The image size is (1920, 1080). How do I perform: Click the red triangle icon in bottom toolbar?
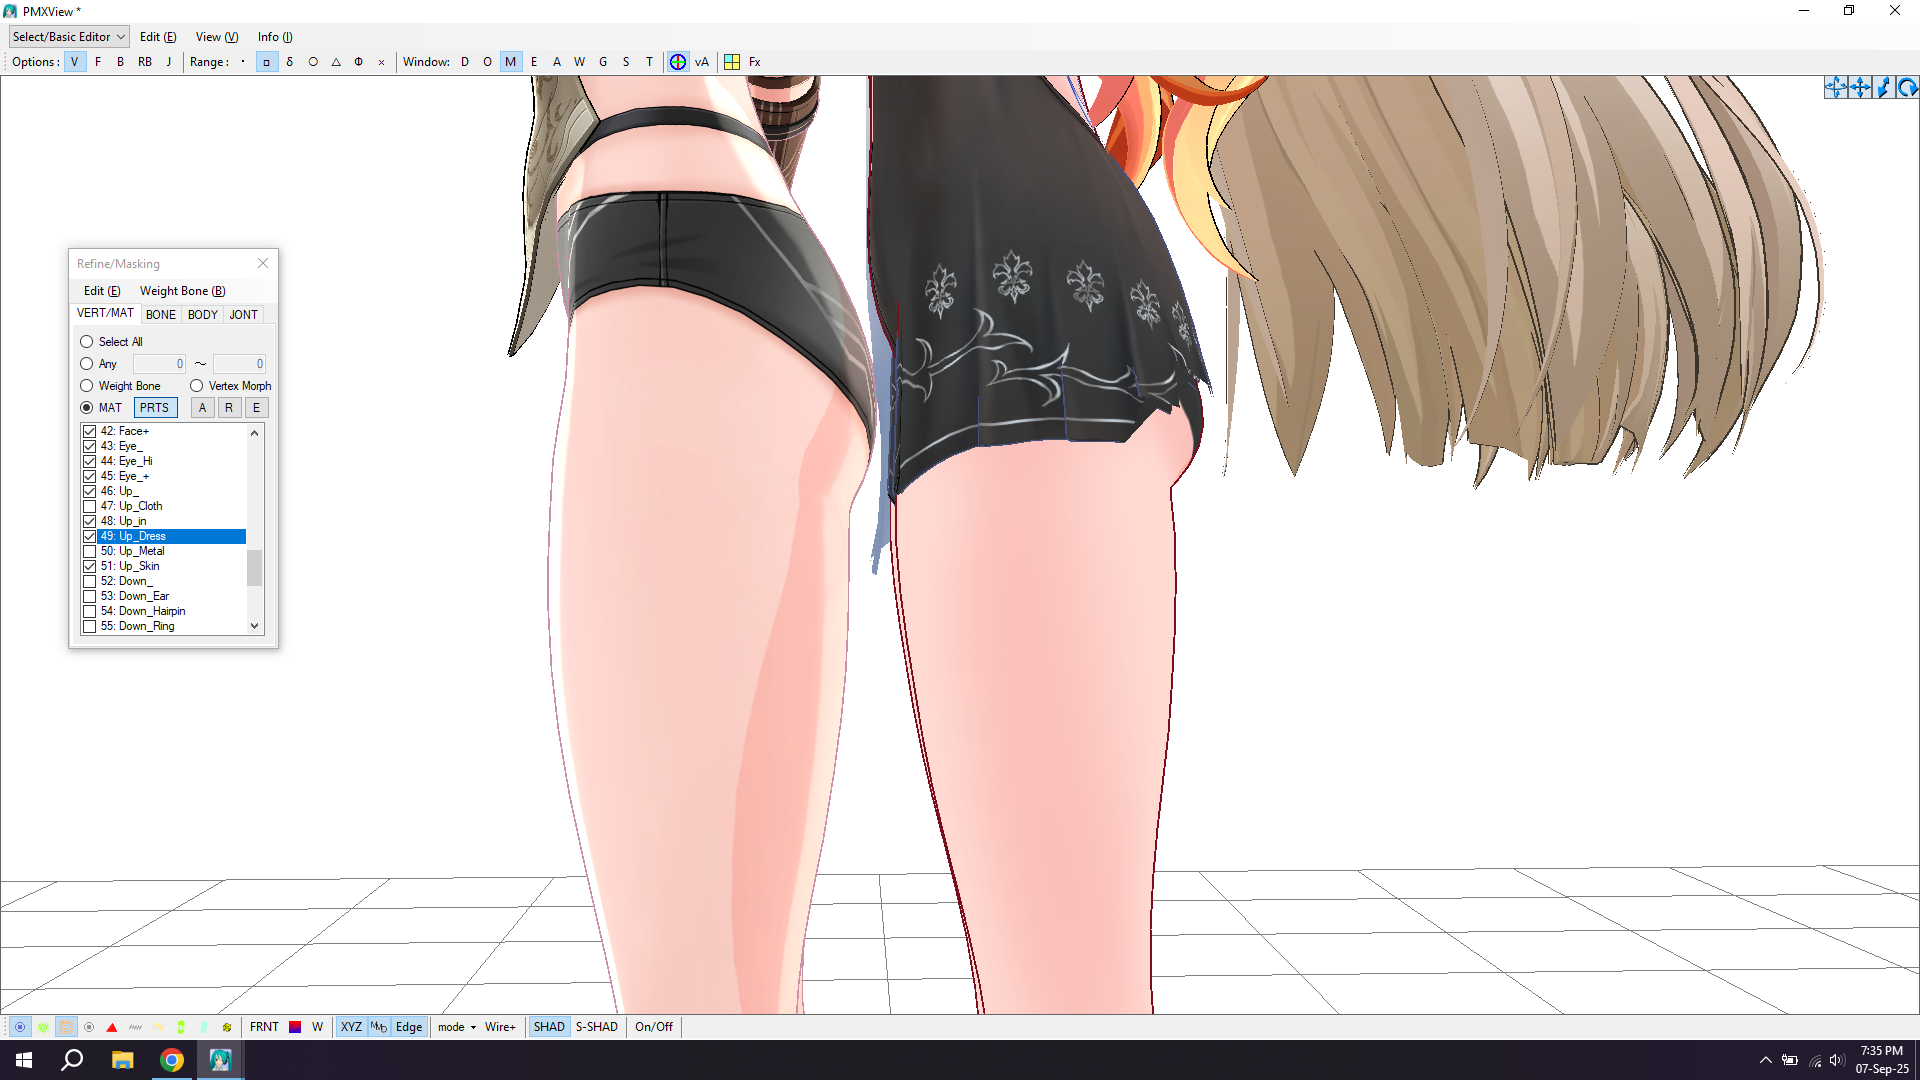click(x=112, y=1027)
